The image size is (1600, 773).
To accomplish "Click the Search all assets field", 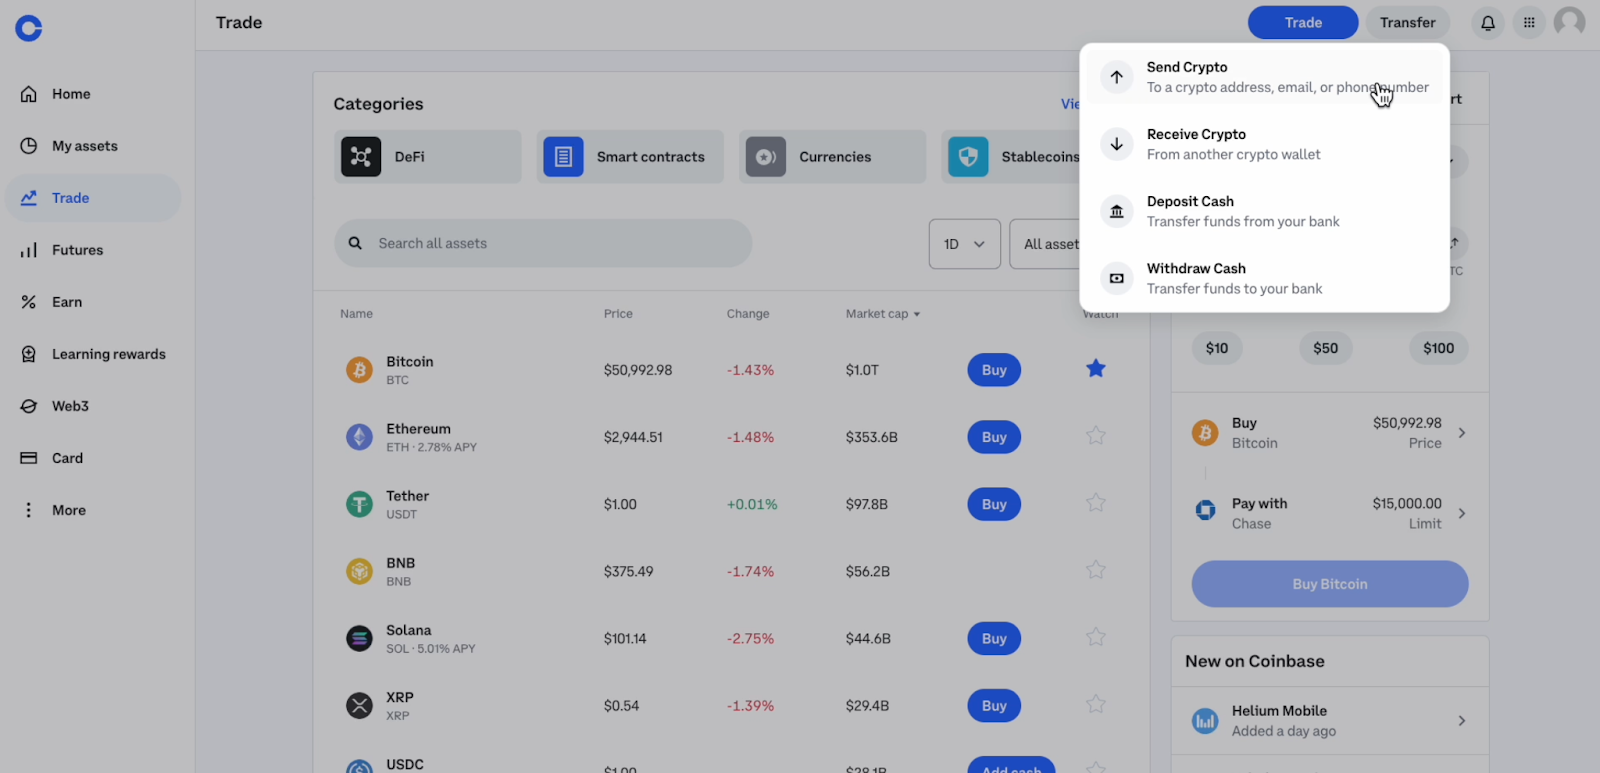I will click(x=543, y=243).
